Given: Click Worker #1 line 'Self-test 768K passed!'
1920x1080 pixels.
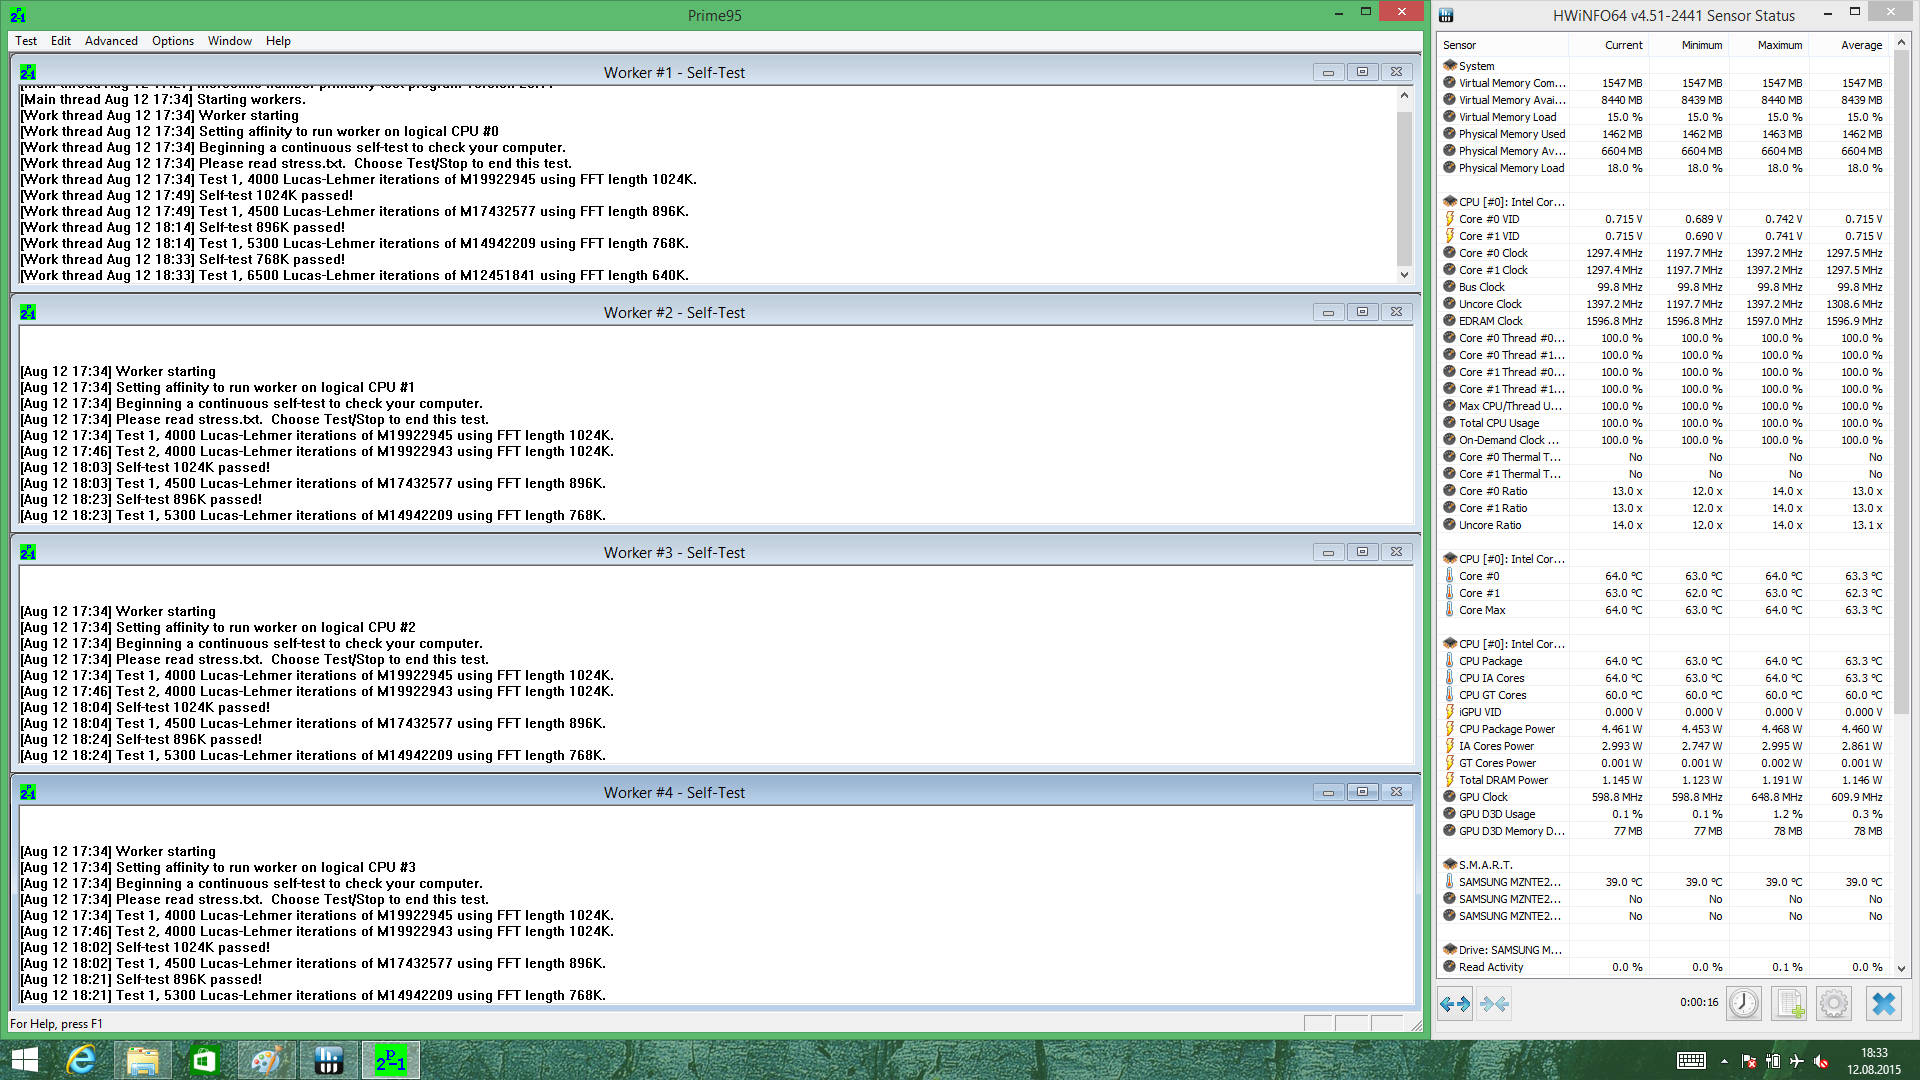Looking at the screenshot, I should (x=183, y=259).
